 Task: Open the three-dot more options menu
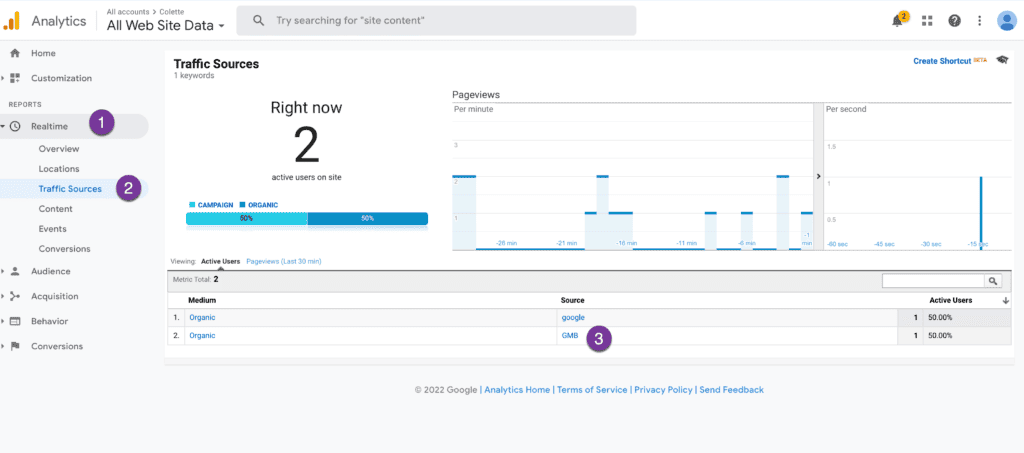pyautogui.click(x=979, y=21)
